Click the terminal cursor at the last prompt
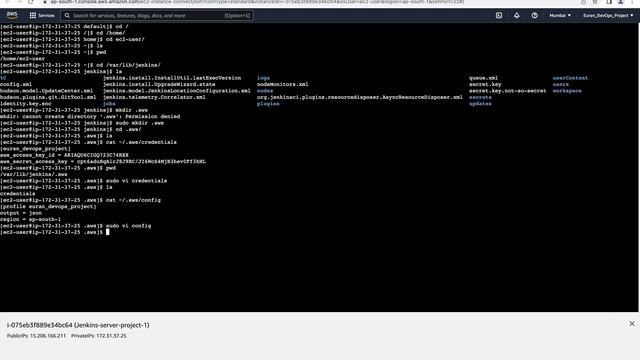640x360 pixels. 108,232
